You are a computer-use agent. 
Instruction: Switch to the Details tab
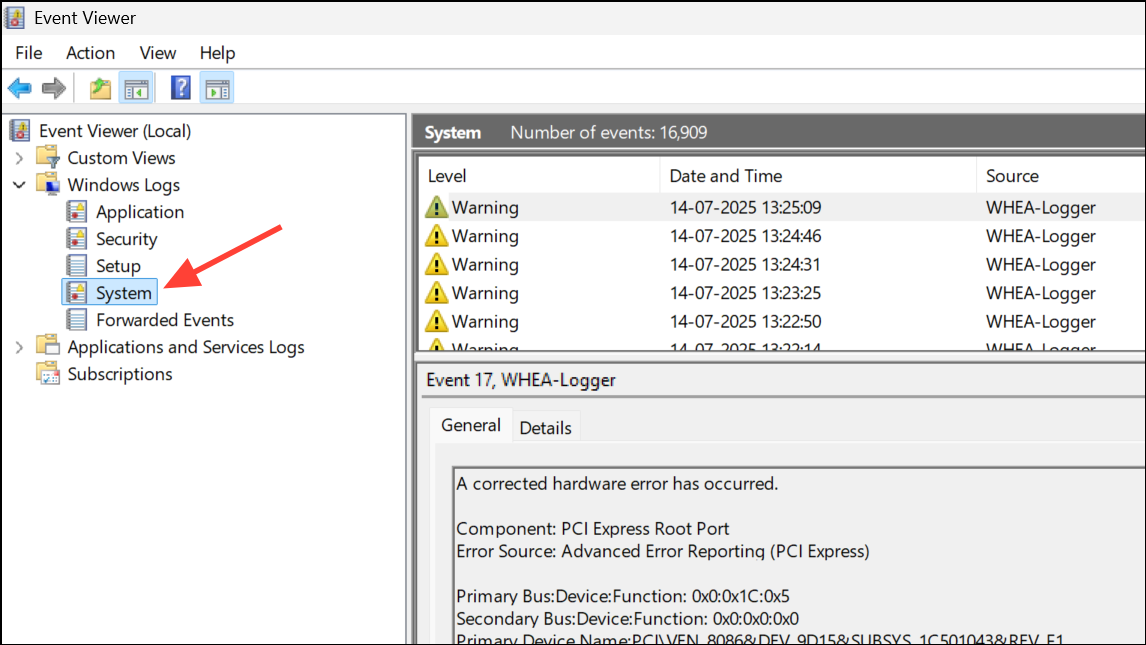[x=545, y=428]
